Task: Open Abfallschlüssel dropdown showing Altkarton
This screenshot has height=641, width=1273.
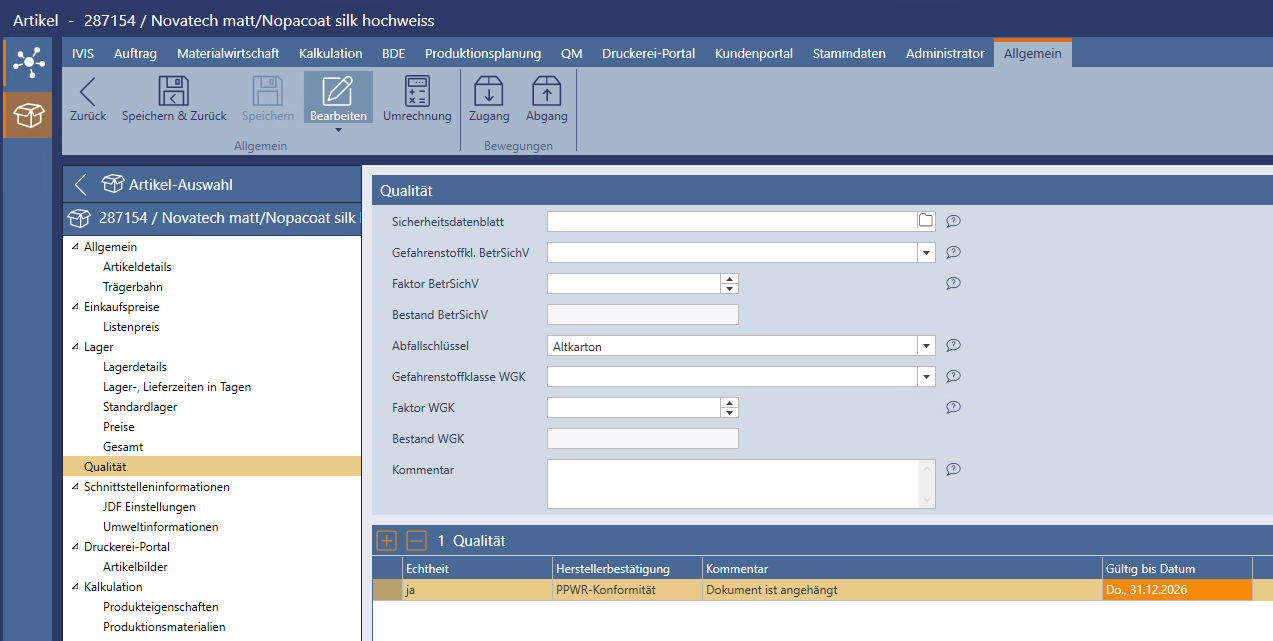Action: (927, 346)
